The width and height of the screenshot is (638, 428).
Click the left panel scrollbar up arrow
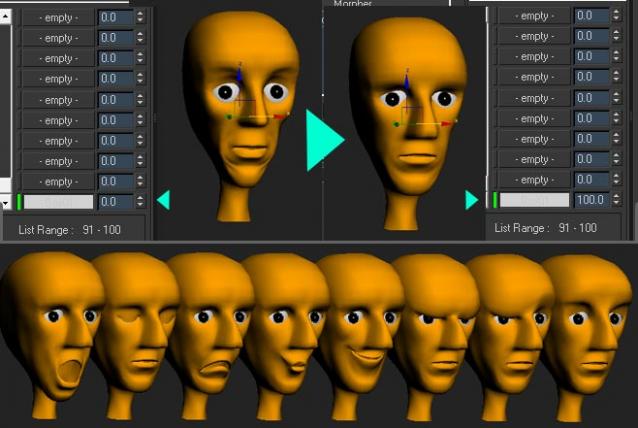(x=6, y=16)
